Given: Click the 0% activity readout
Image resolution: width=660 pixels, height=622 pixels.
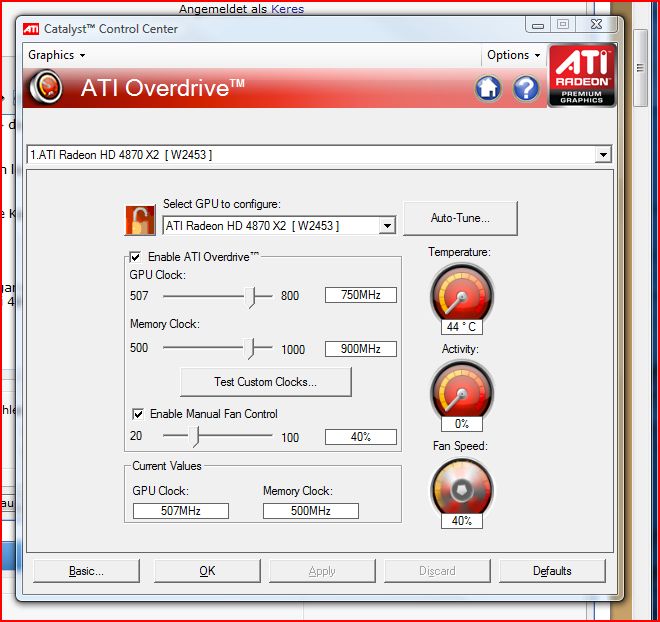Looking at the screenshot, I should 462,424.
